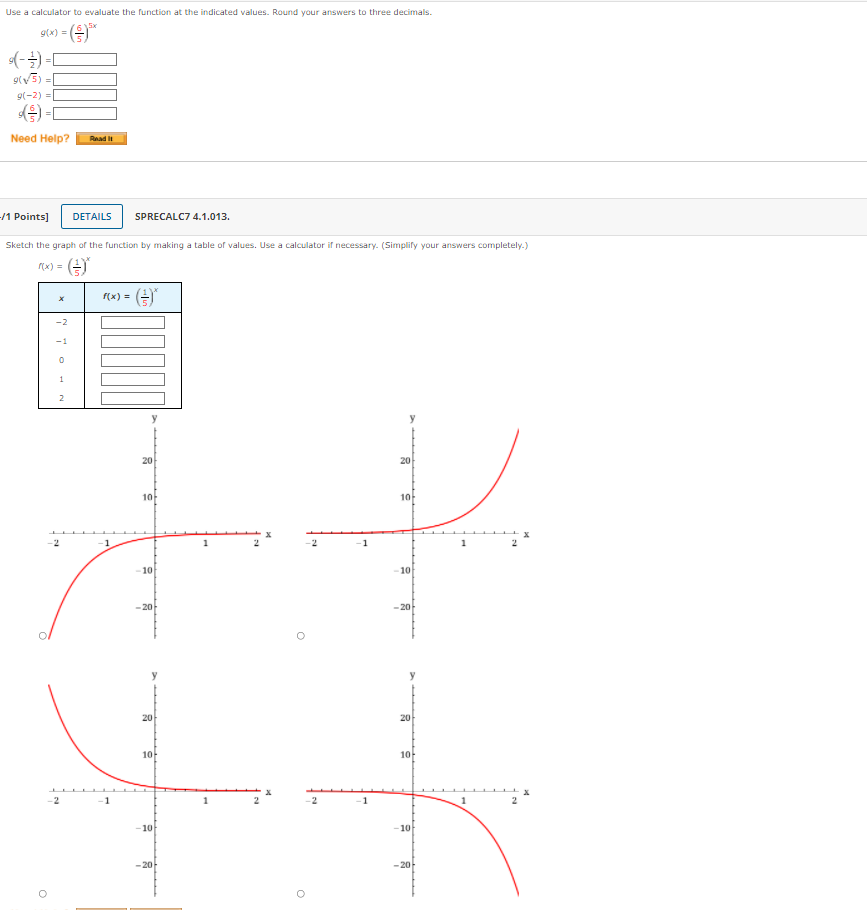
Task: Focus the table input for x = 0
Action: (132, 360)
